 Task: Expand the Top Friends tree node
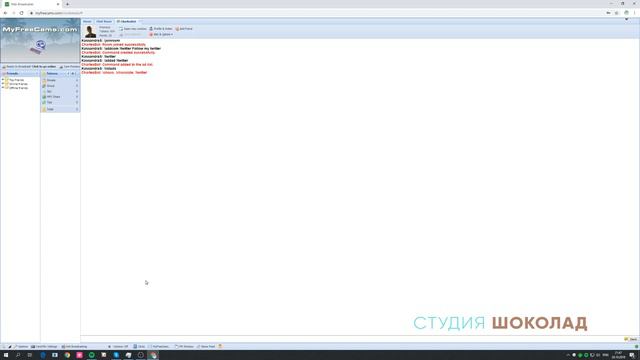3,80
